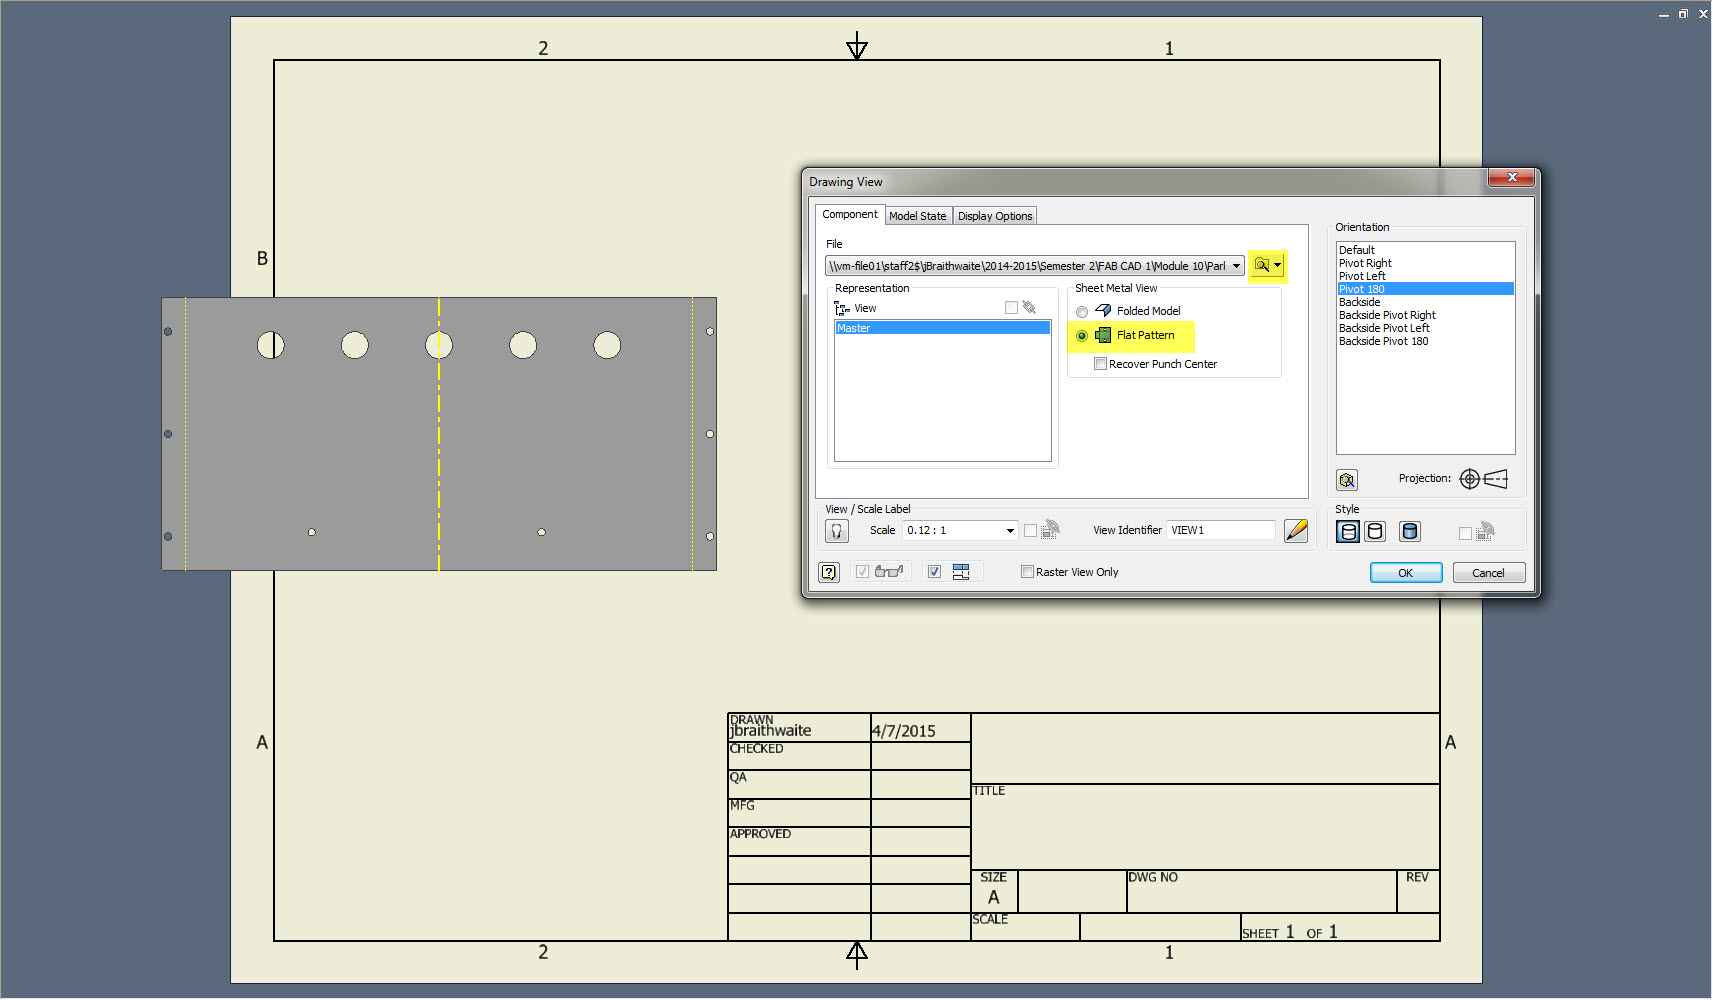Cancel the Drawing View dialog
1713x1000 pixels.
[x=1488, y=573]
